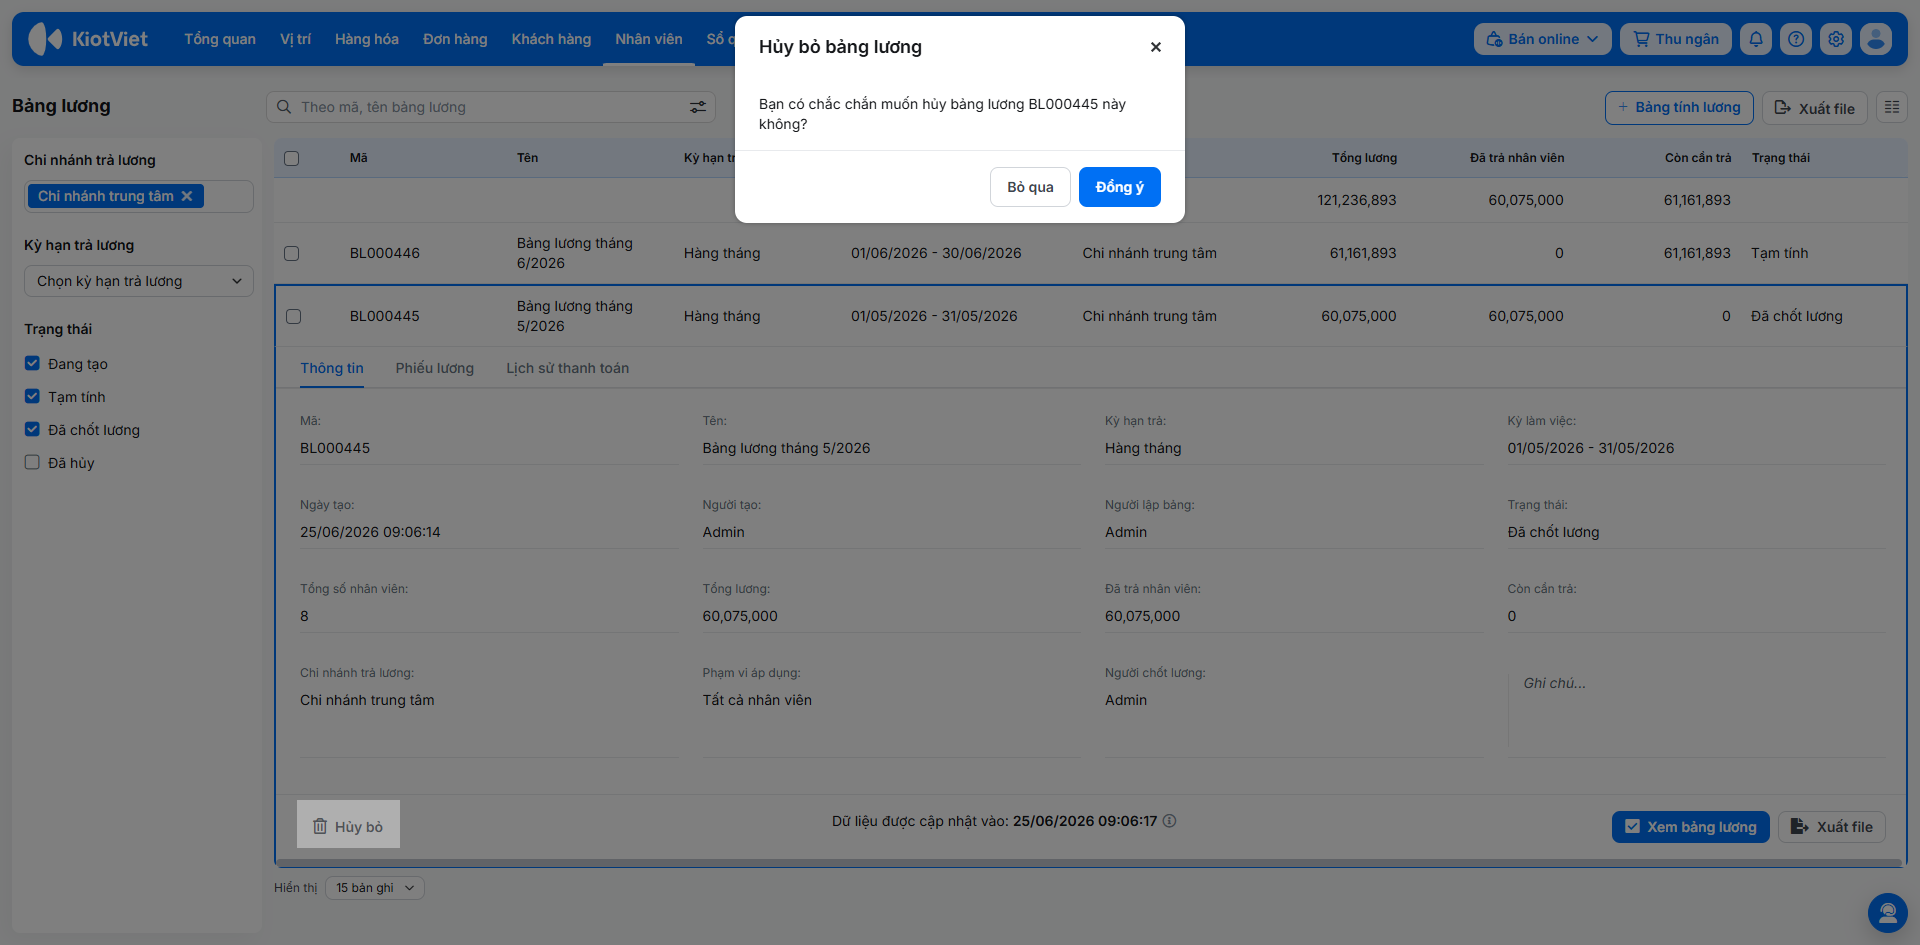Change the 15 bản ghi page size
This screenshot has height=945, width=1920.
[x=375, y=888]
